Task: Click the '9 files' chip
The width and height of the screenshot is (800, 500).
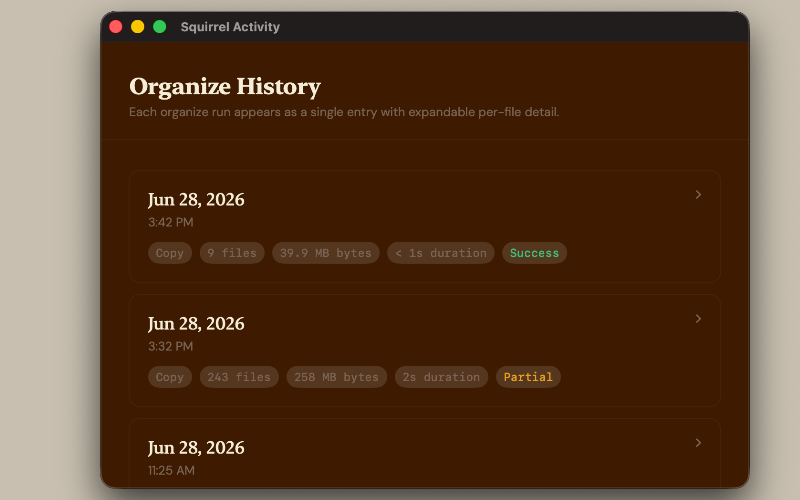Action: [232, 253]
